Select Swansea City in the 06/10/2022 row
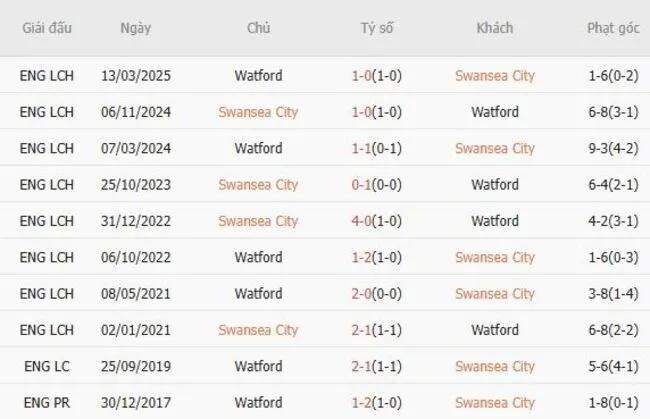650x419 pixels. (494, 257)
